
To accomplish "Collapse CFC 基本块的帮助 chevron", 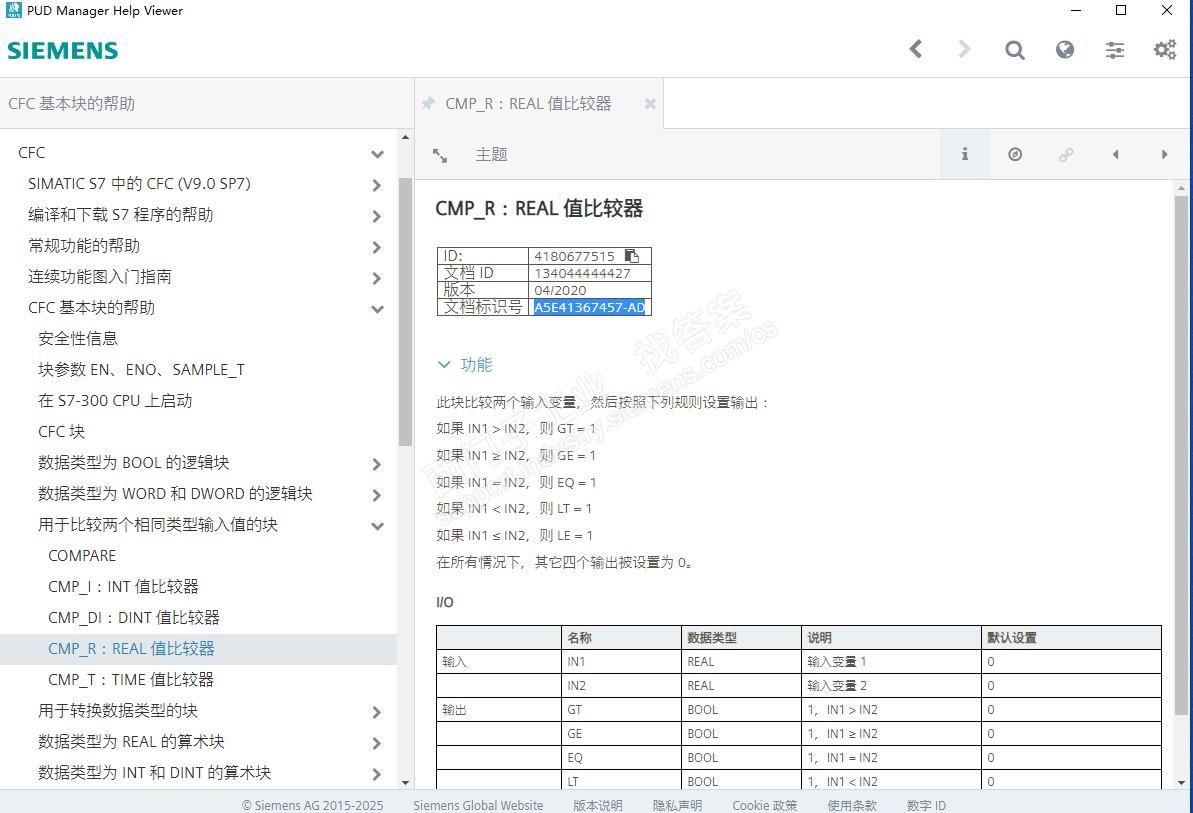I will click(377, 309).
